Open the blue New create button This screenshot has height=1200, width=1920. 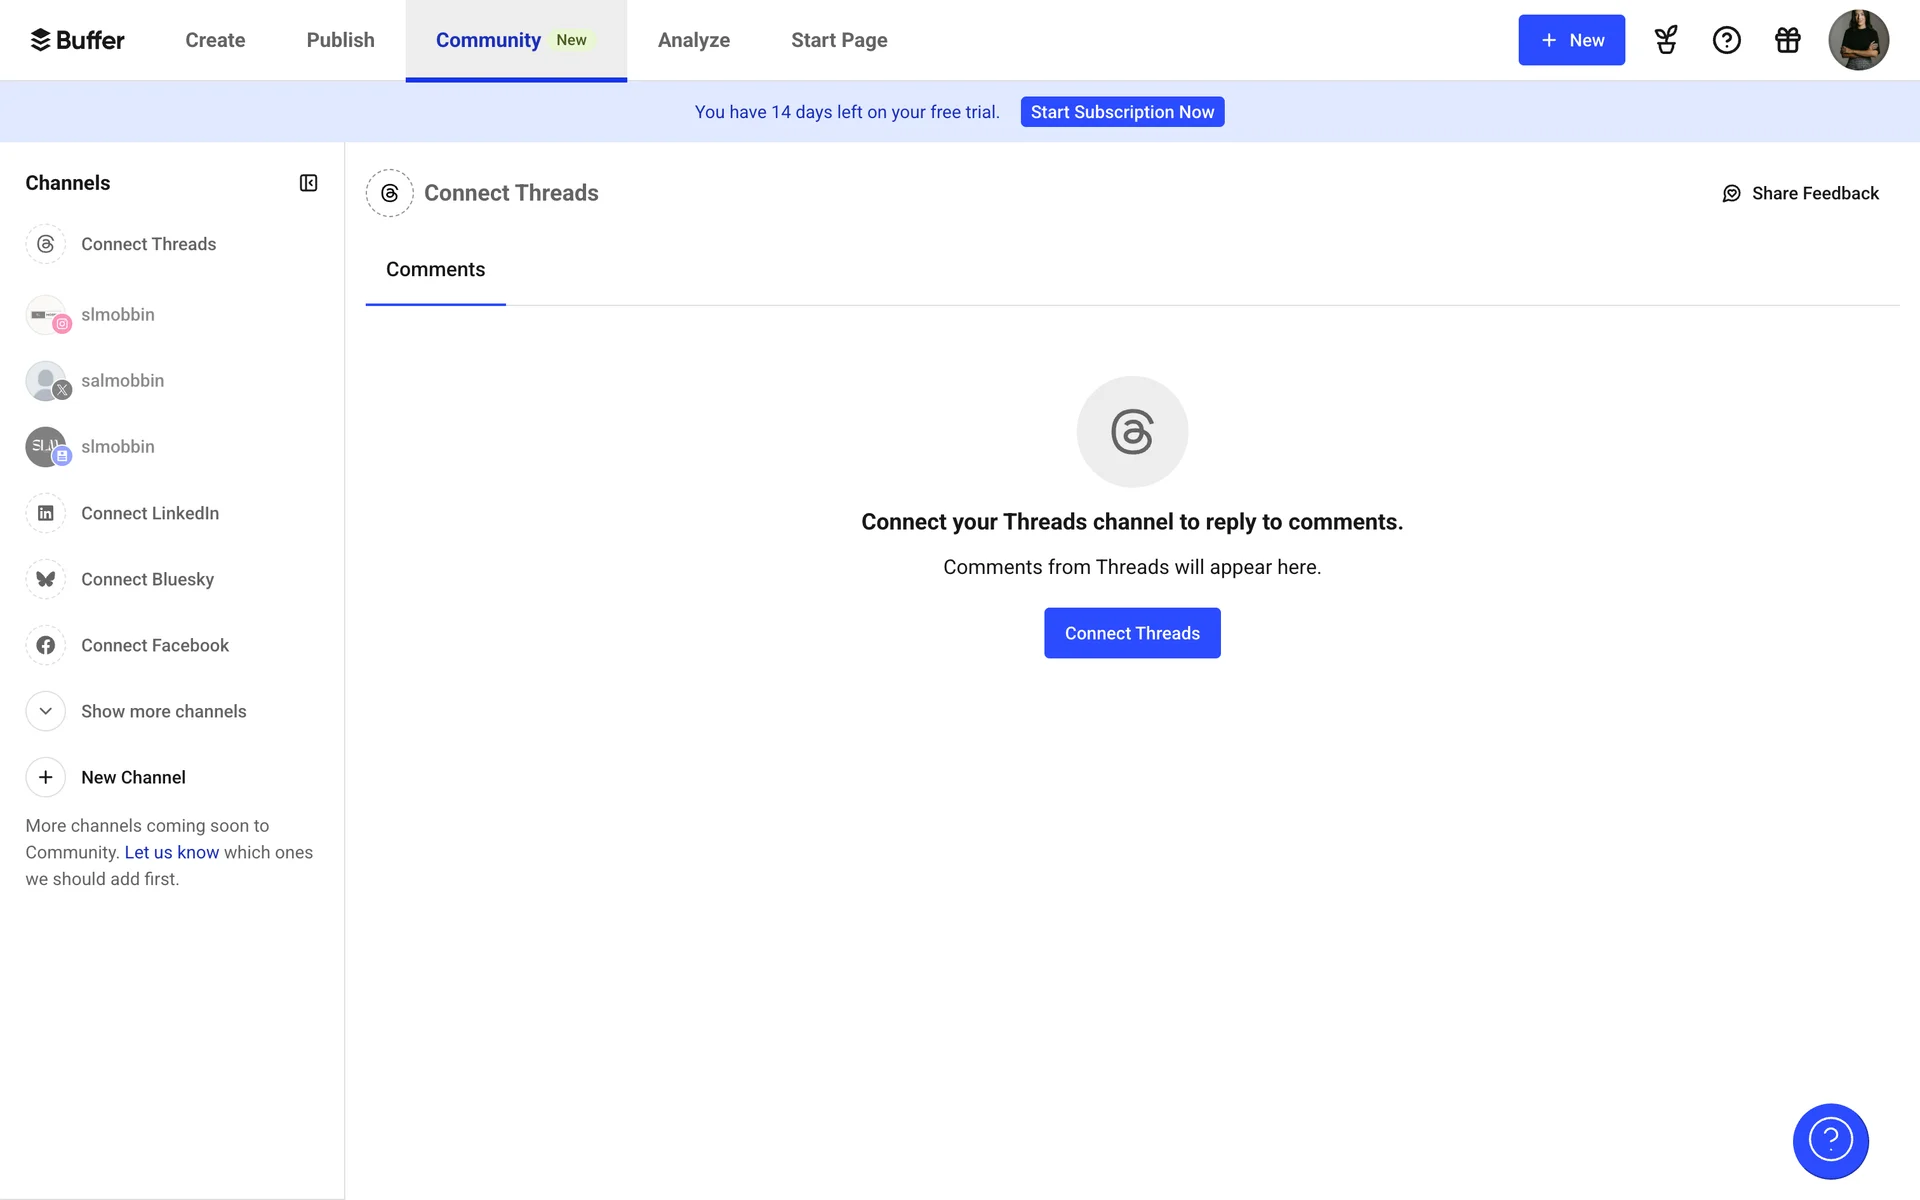[1571, 40]
